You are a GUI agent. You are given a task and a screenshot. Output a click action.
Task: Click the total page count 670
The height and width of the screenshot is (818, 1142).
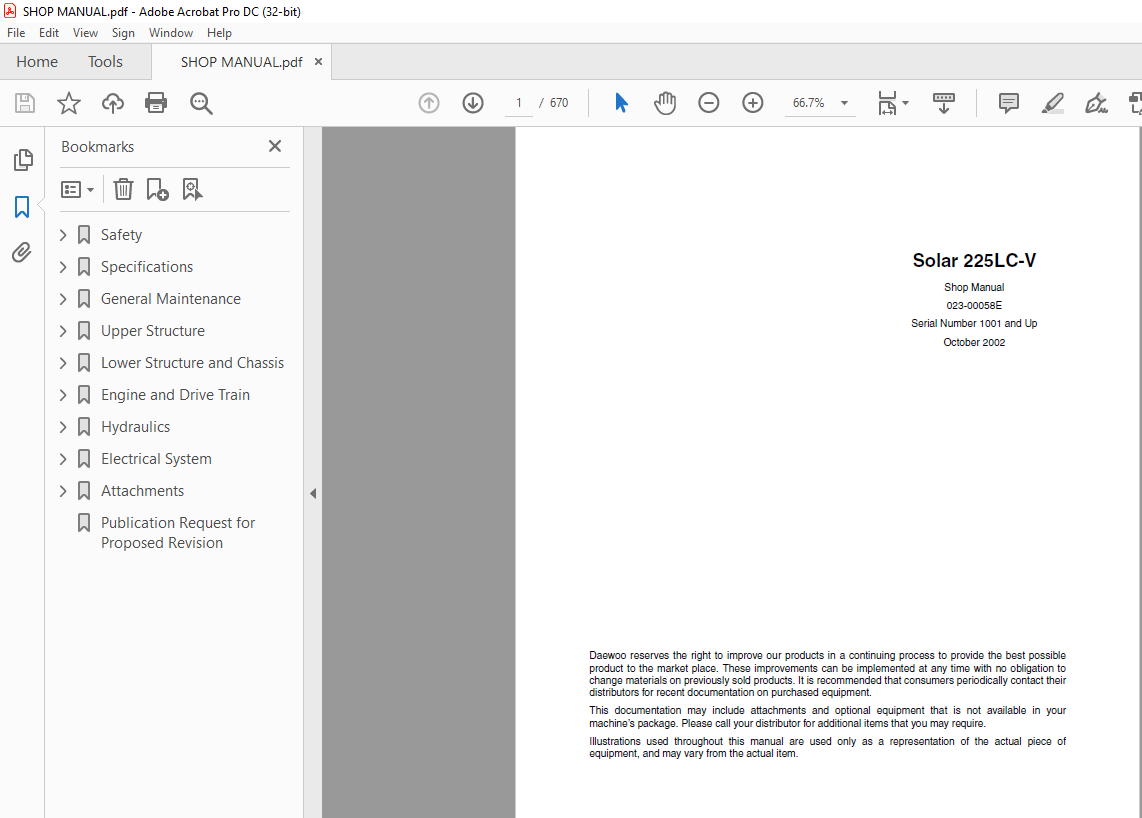[x=559, y=103]
